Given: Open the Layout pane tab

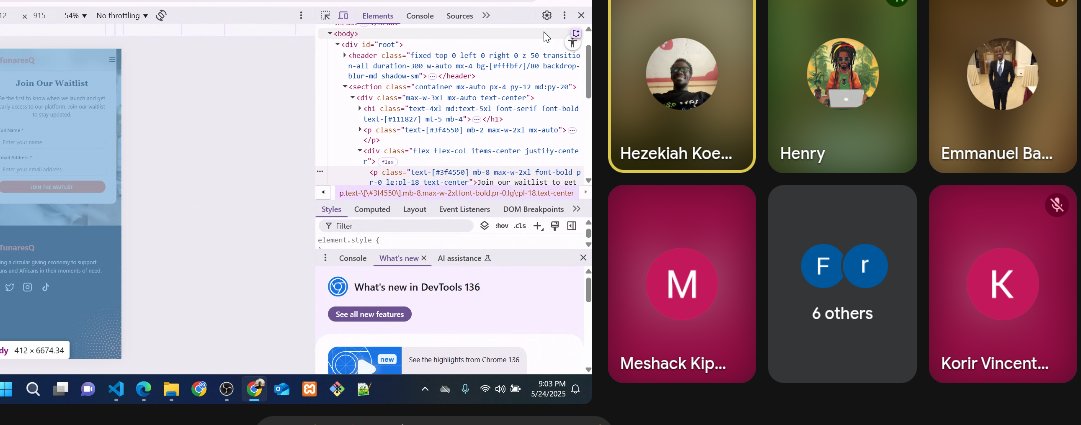Looking at the screenshot, I should pyautogui.click(x=414, y=210).
